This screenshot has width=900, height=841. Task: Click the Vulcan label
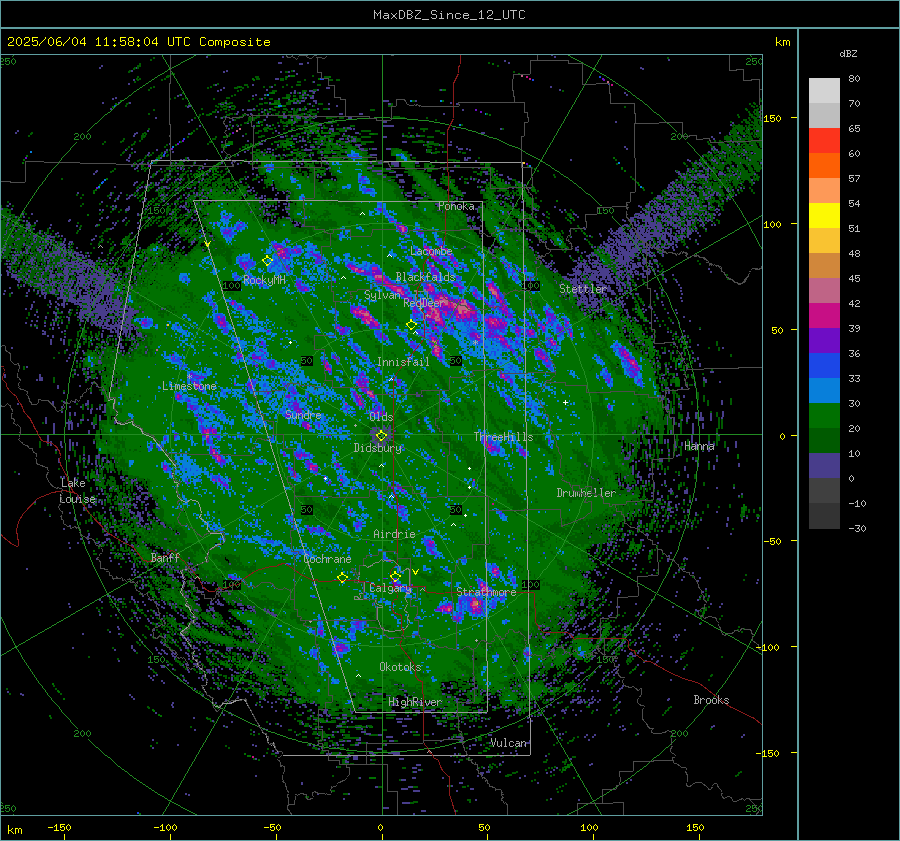(x=508, y=743)
